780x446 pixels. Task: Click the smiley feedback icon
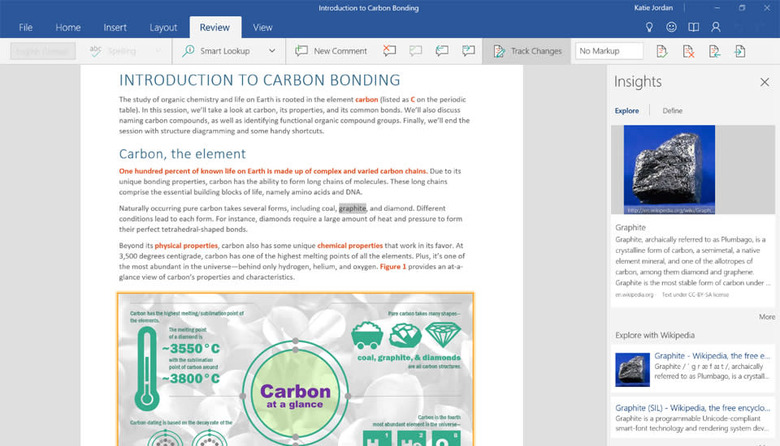click(x=672, y=27)
